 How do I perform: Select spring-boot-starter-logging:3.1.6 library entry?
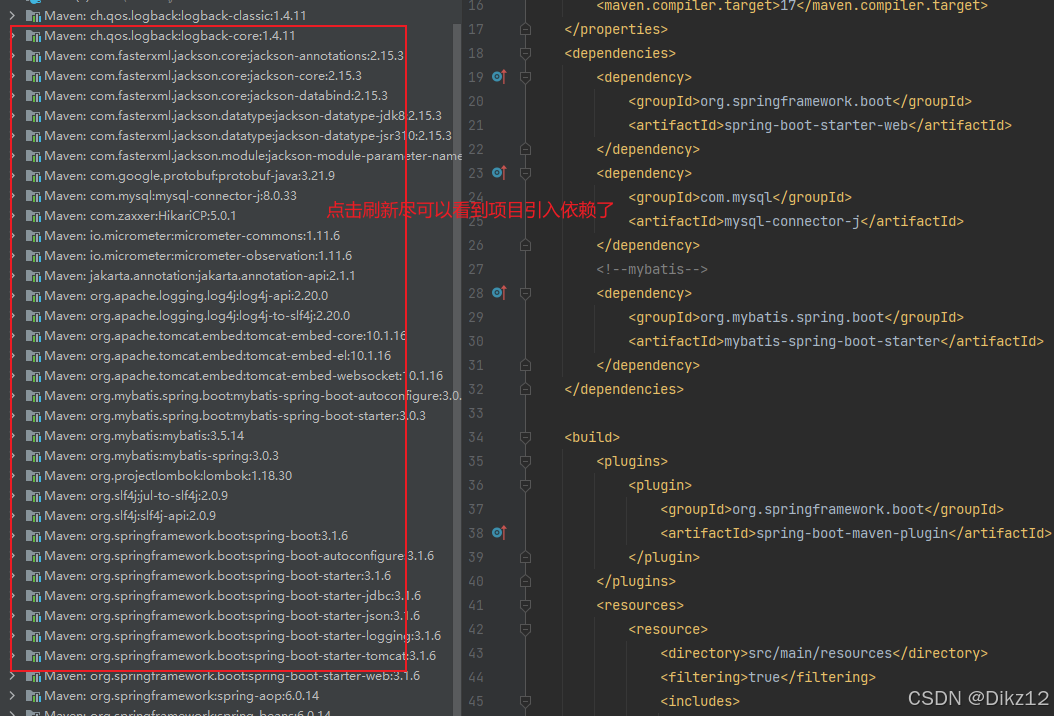pos(243,636)
